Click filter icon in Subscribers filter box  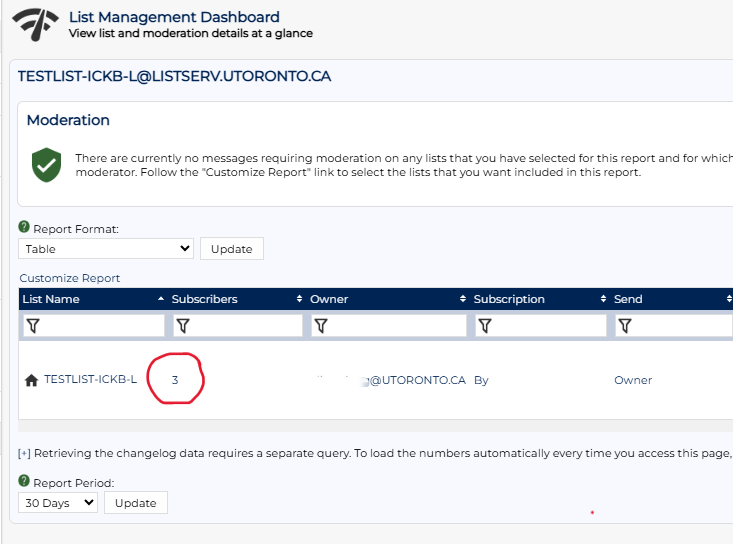(x=183, y=326)
